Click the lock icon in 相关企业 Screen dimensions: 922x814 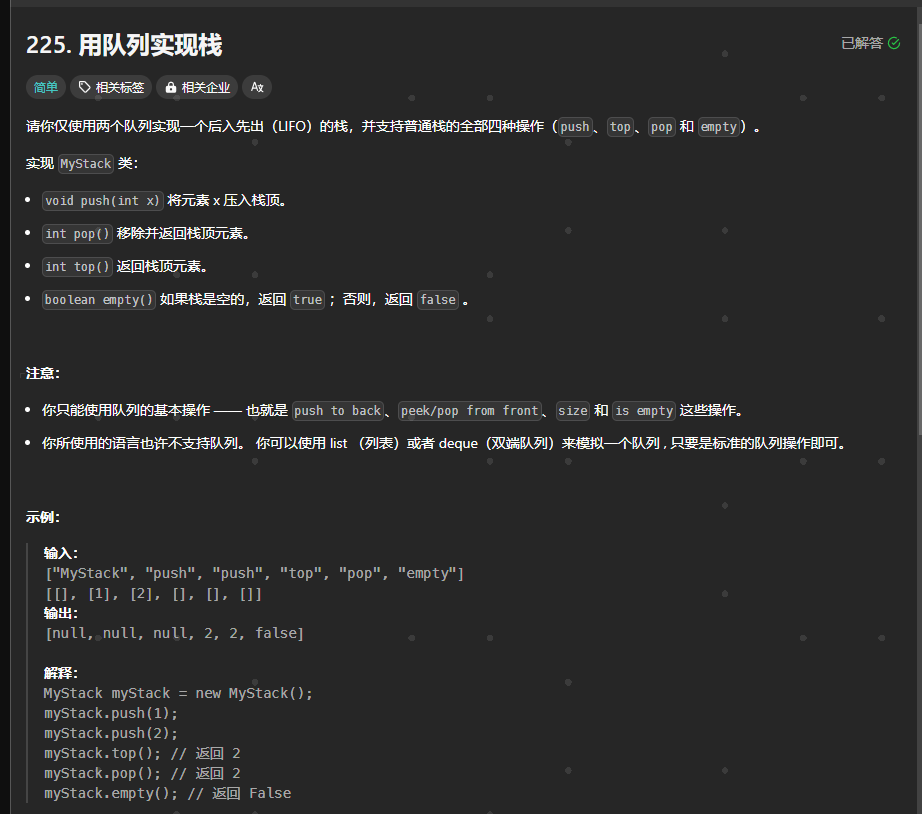(171, 88)
